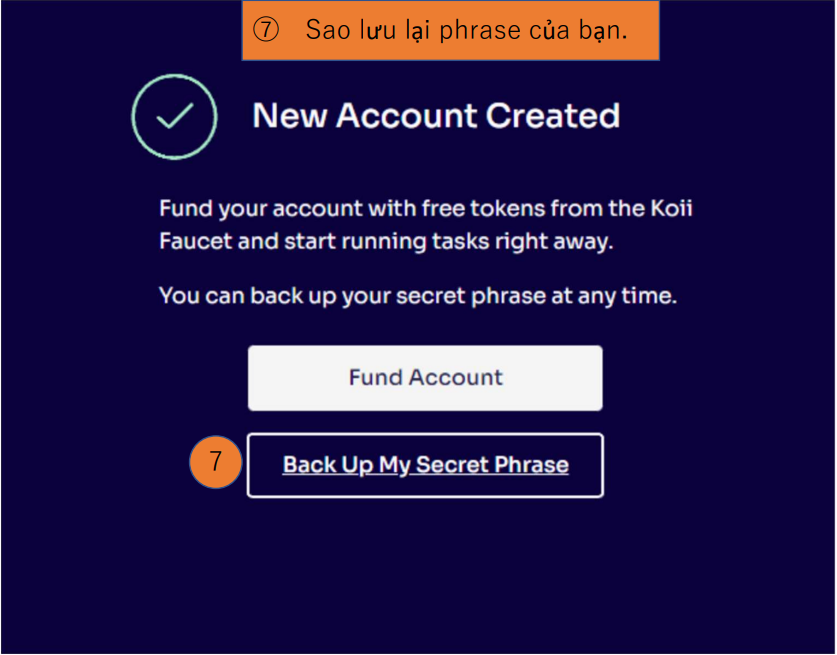Click the orange number 7 badge
Image resolution: width=837 pixels, height=655 pixels.
click(215, 464)
